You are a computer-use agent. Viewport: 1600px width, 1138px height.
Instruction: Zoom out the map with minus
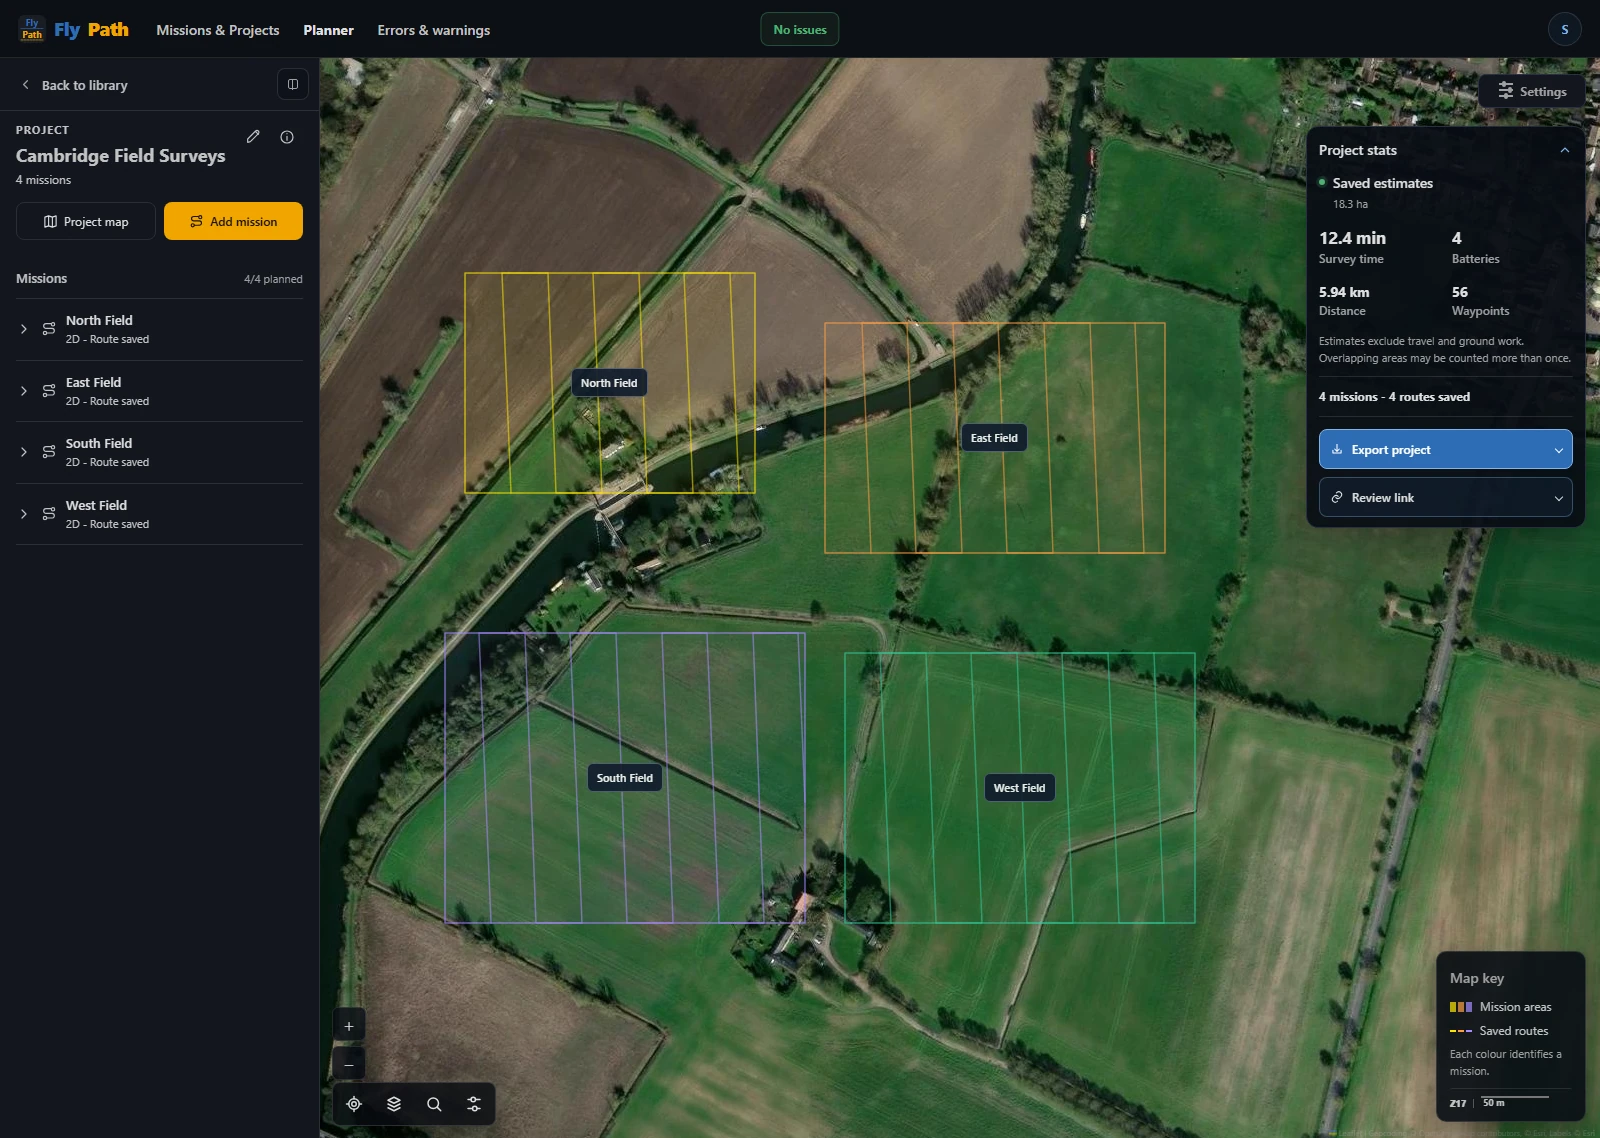(349, 1064)
